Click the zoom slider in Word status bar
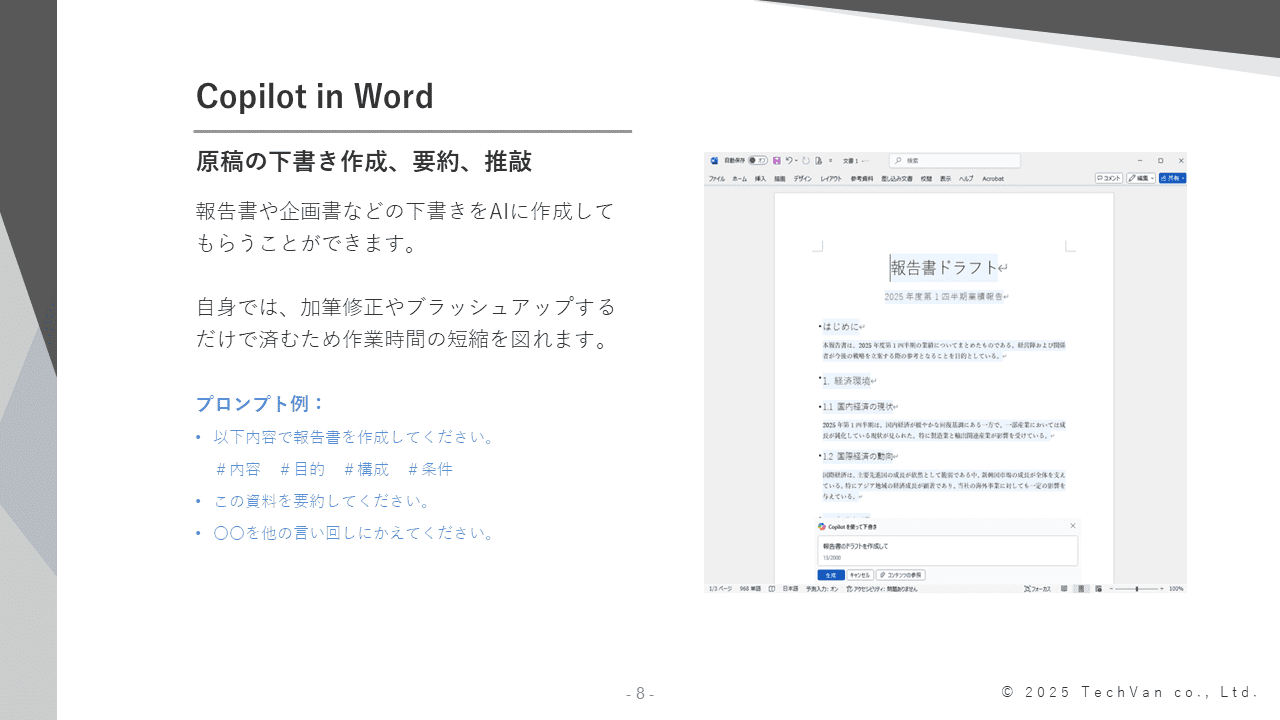The image size is (1280, 720). [x=1136, y=589]
